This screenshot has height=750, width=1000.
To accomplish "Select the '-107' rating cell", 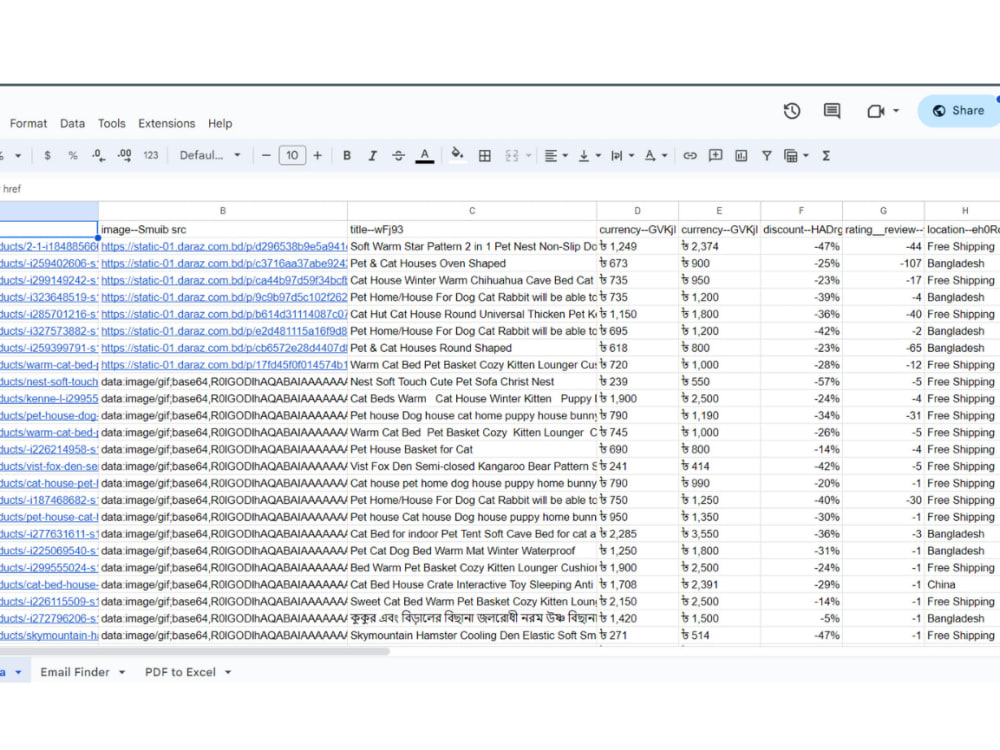I will point(883,263).
